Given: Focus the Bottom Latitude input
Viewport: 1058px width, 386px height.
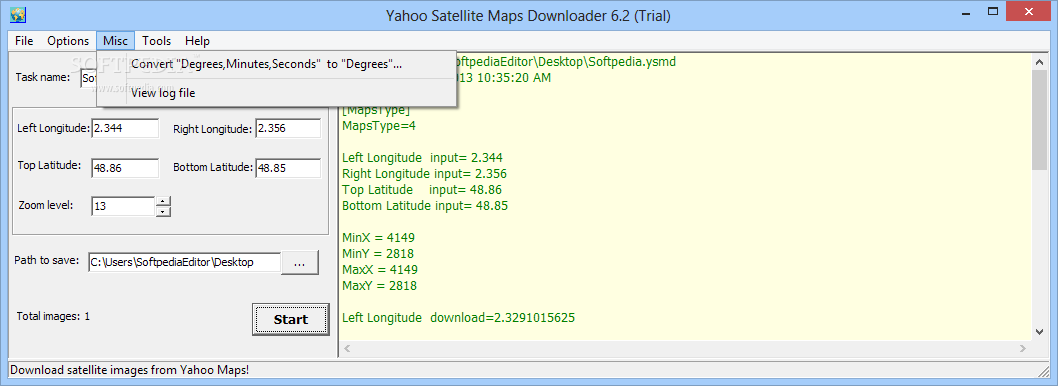Looking at the screenshot, I should (x=287, y=168).
